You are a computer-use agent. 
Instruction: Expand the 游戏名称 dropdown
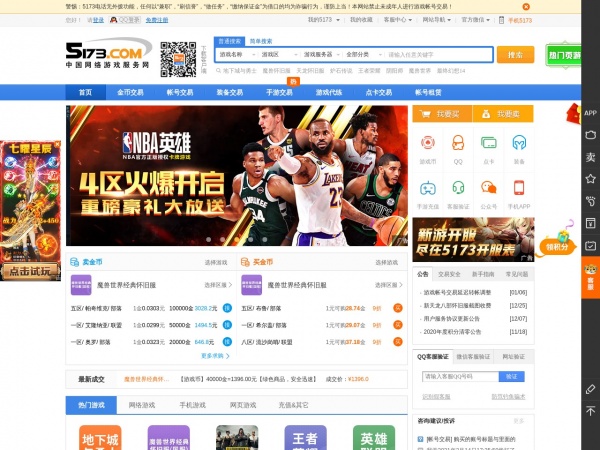click(237, 55)
